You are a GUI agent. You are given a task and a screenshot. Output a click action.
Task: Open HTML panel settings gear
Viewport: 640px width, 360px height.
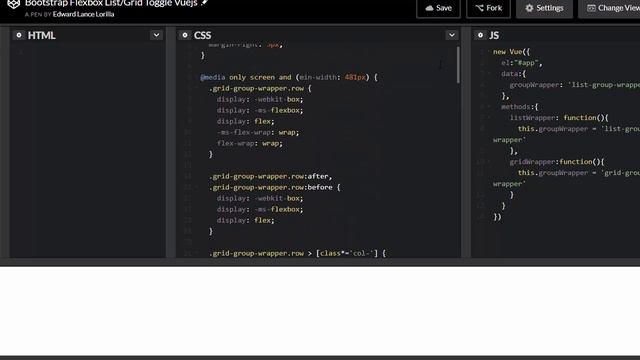[x=19, y=35]
